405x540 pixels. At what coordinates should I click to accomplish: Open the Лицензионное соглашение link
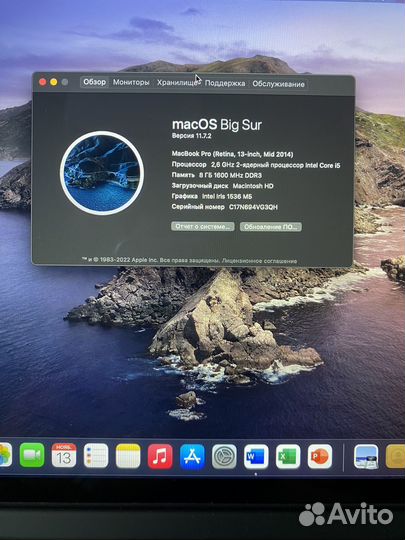click(x=259, y=261)
